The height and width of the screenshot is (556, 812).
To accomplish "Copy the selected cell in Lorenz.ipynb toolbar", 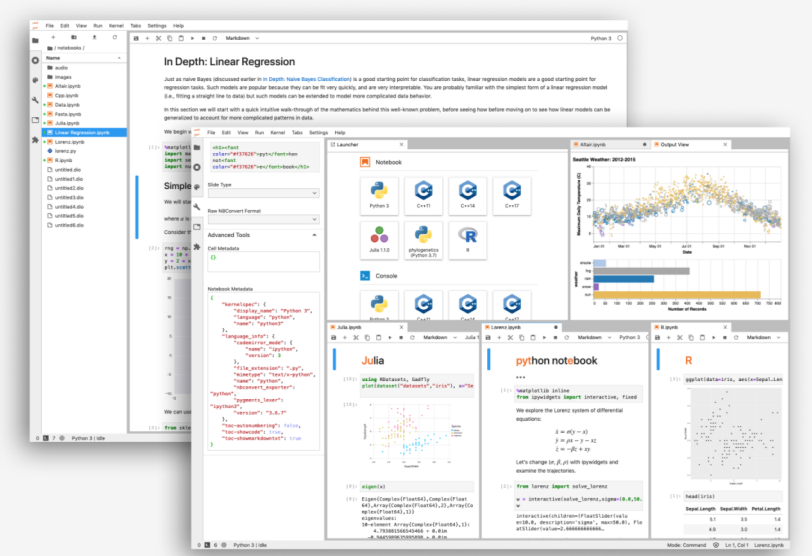I will tap(521, 338).
